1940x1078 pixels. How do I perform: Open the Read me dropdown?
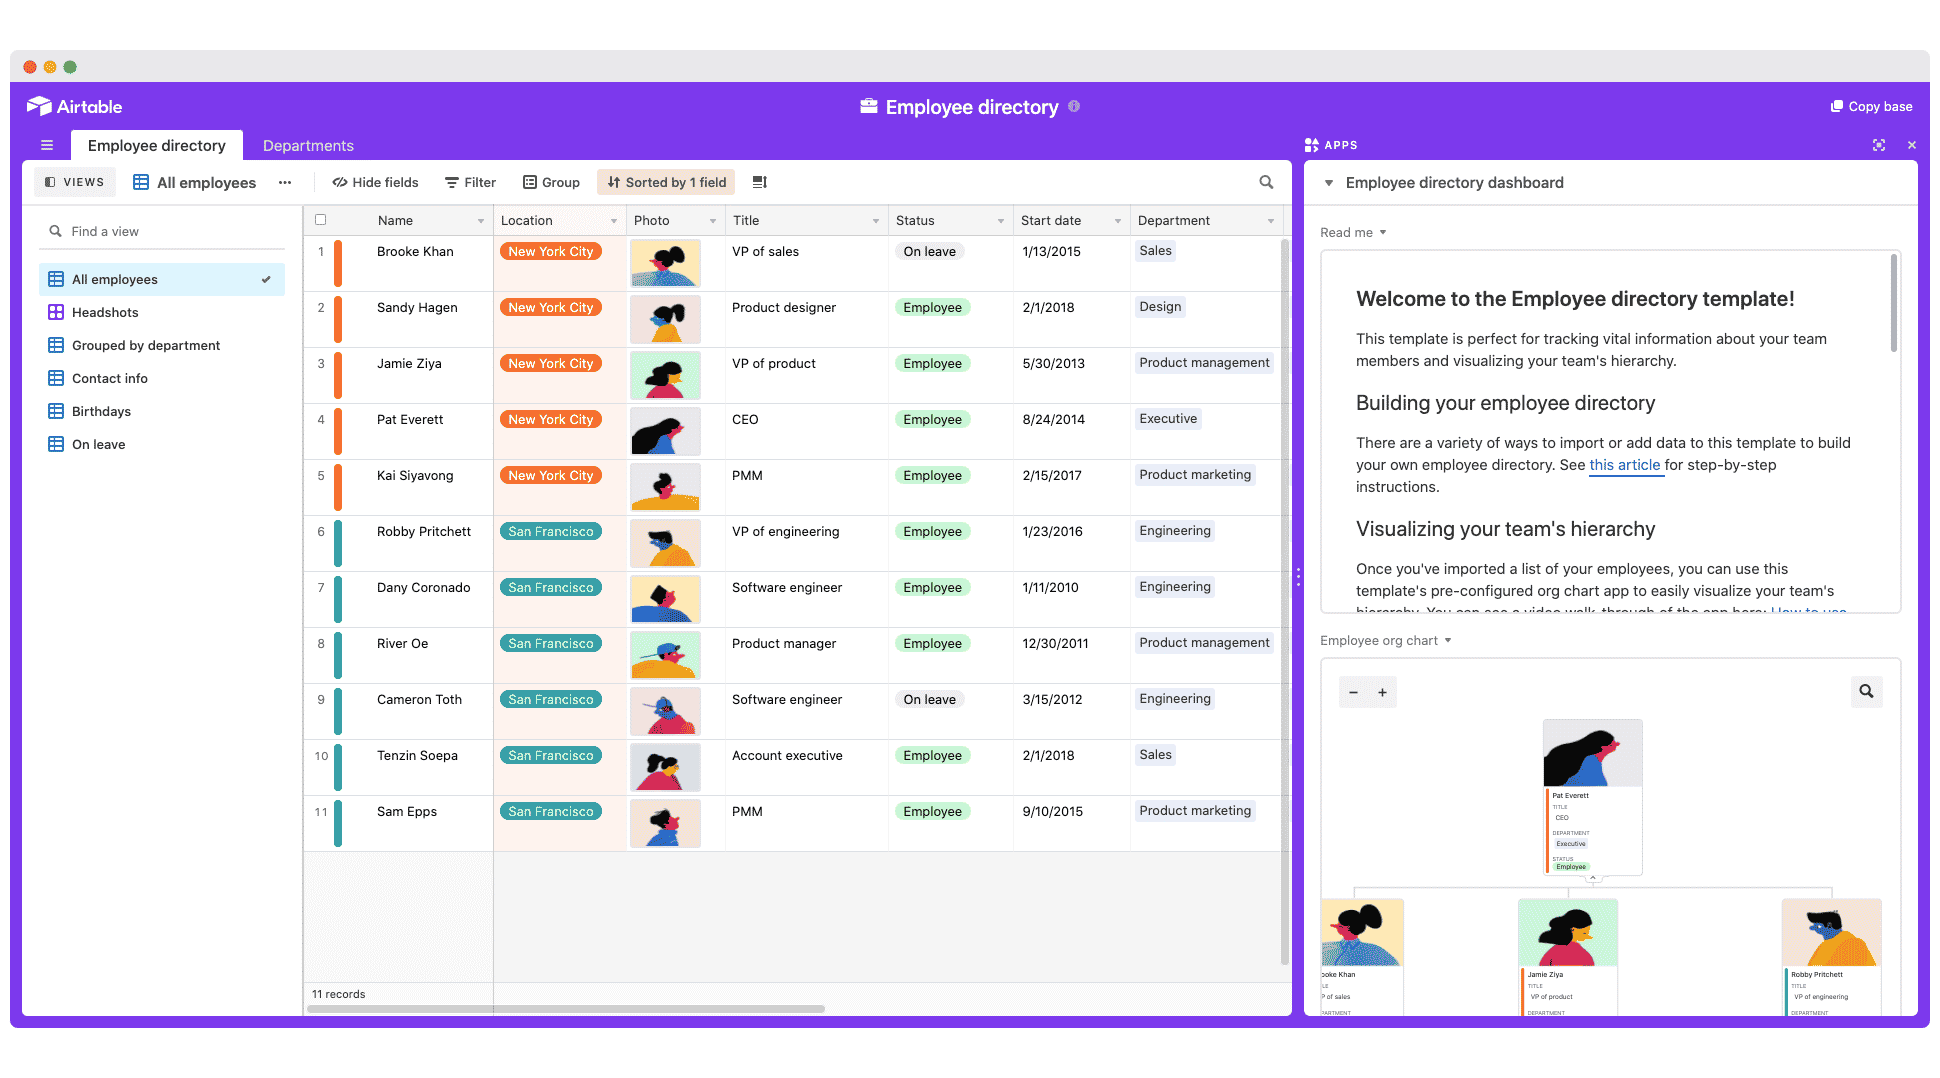click(1352, 232)
